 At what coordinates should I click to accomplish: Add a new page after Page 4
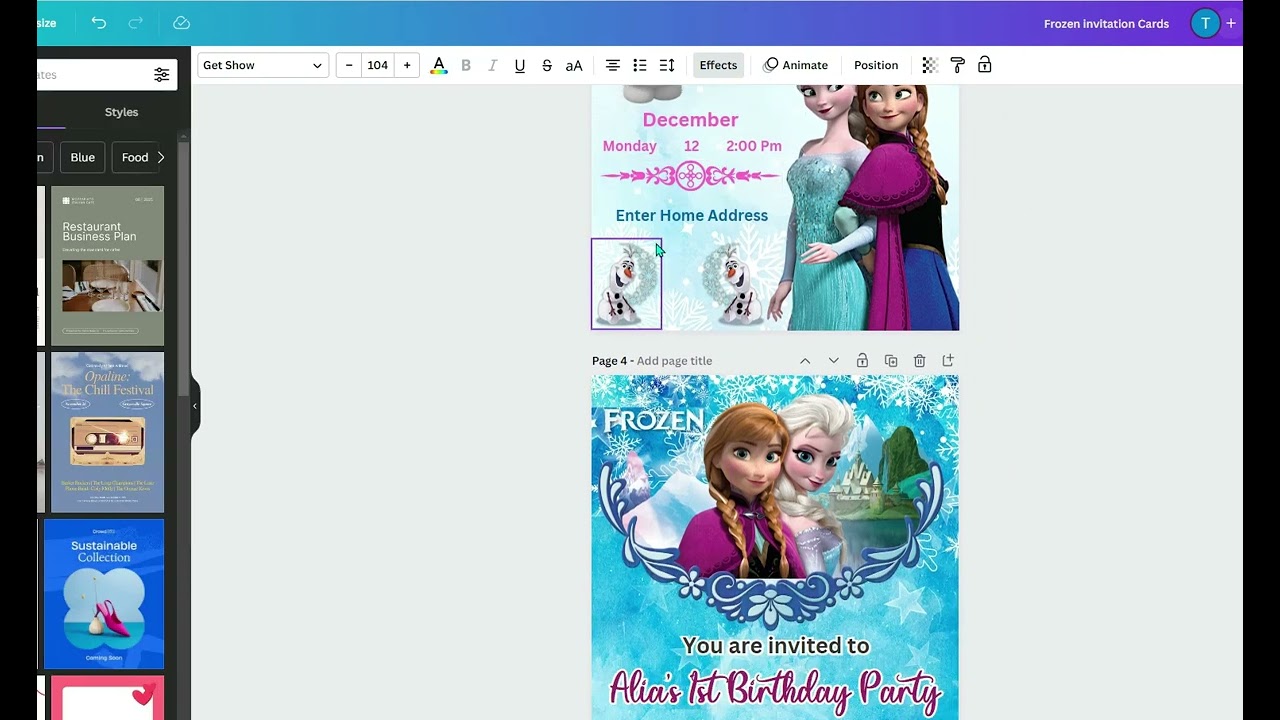948,361
